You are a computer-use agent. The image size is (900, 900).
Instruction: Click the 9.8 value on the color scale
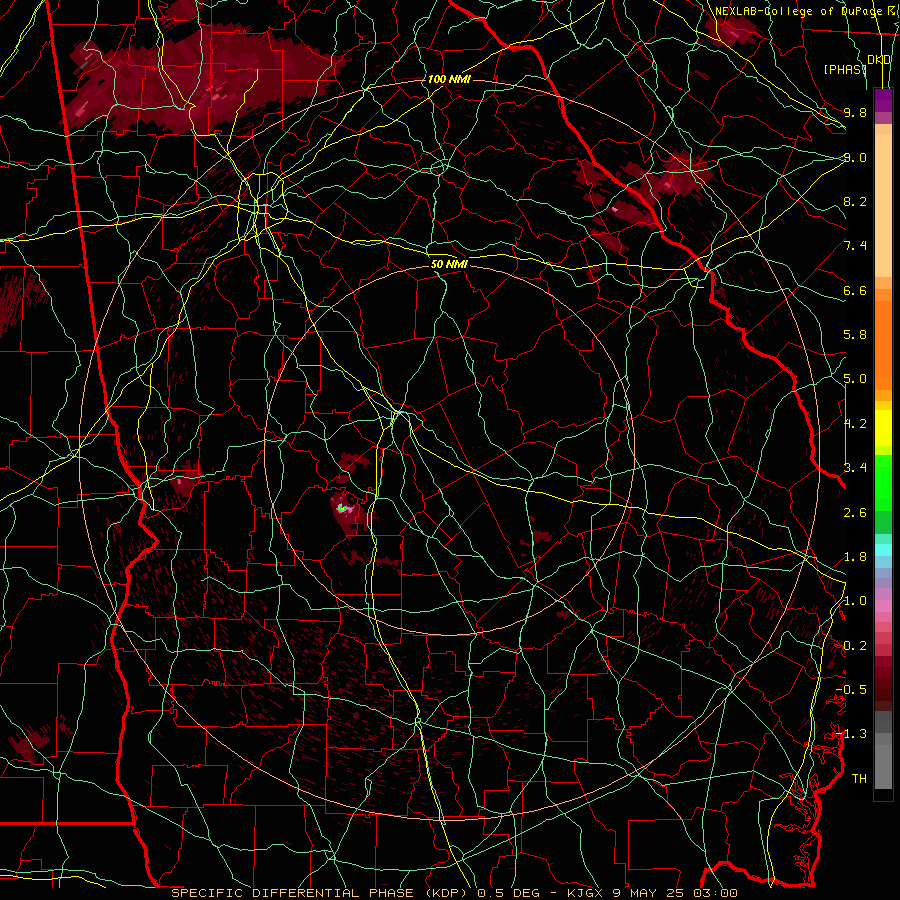(855, 112)
